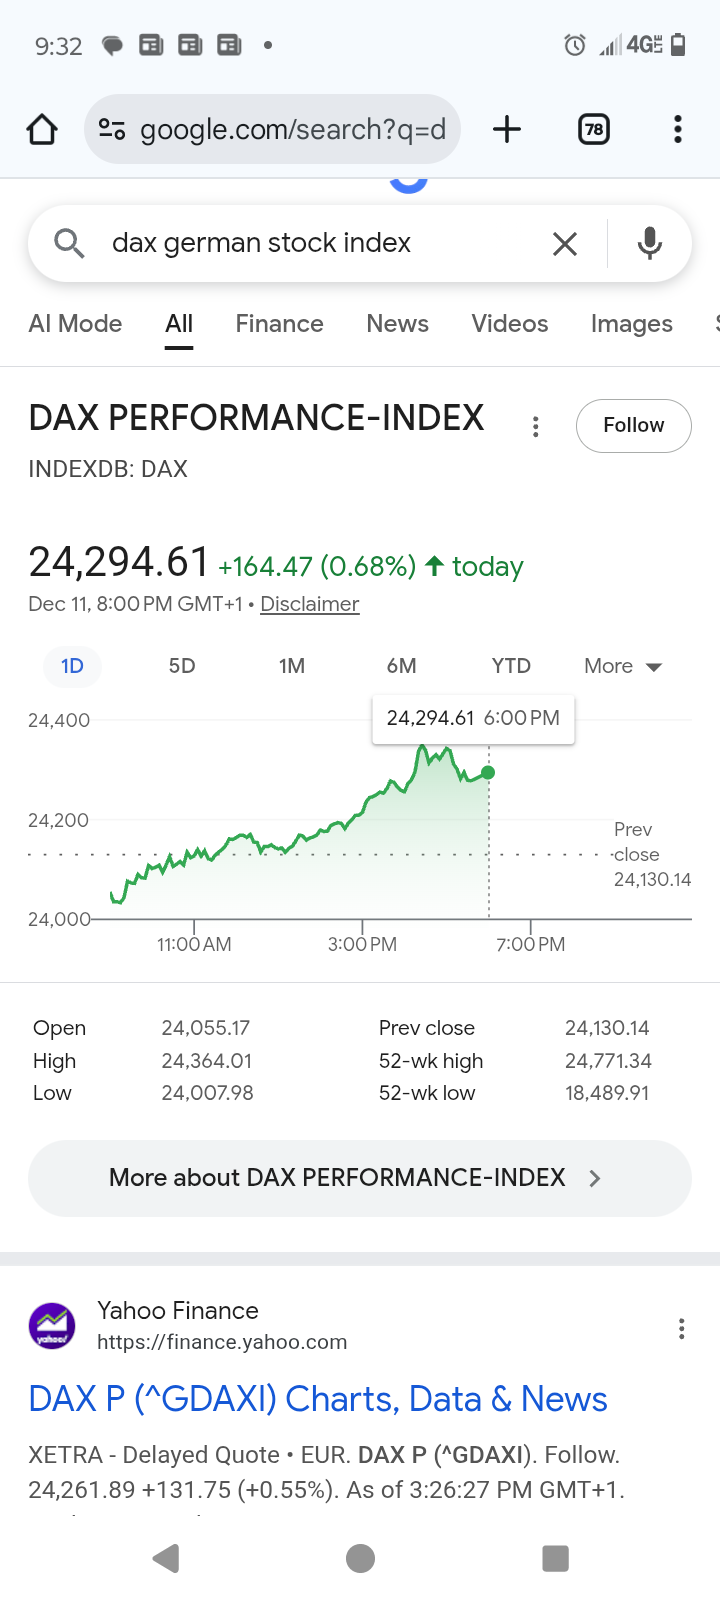This screenshot has width=720, height=1600.
Task: Open DAX index three-dot options
Action: (x=536, y=427)
